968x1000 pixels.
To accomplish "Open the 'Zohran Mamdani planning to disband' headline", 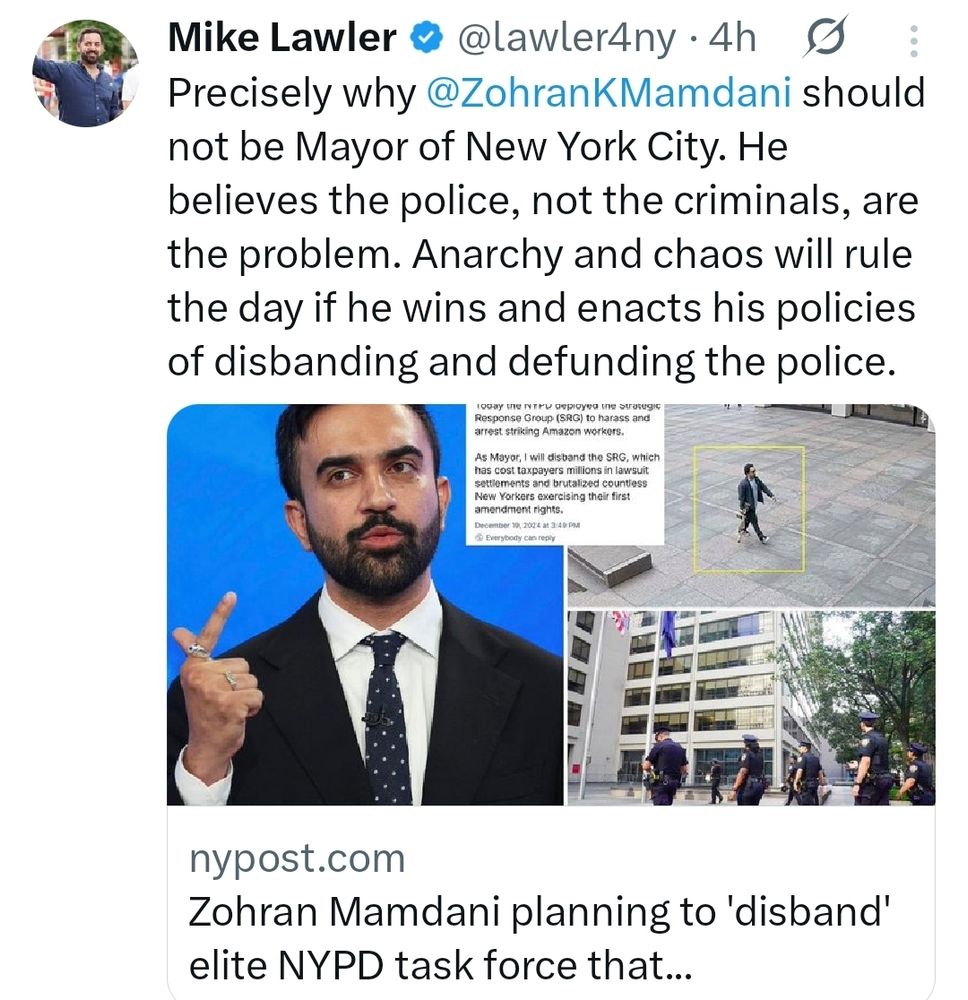I will 539,938.
